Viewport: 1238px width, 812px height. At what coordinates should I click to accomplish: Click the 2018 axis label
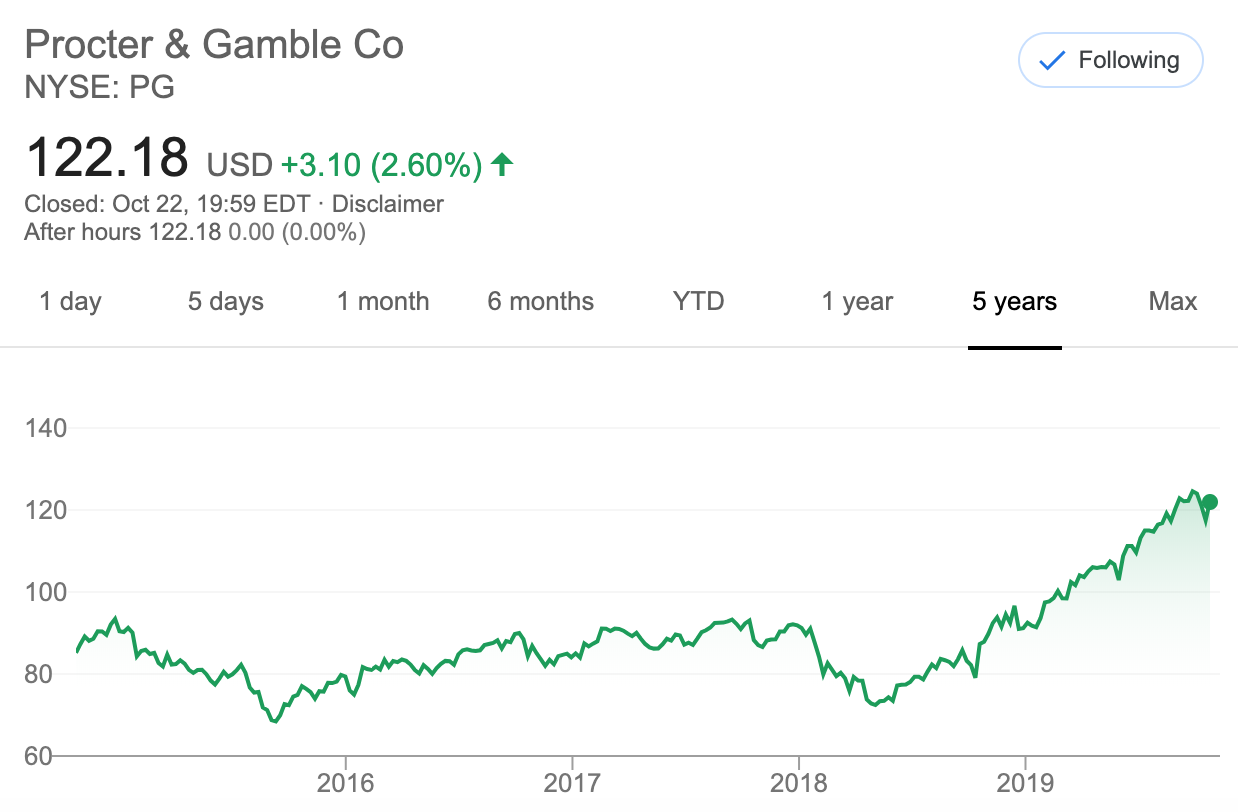click(x=799, y=783)
